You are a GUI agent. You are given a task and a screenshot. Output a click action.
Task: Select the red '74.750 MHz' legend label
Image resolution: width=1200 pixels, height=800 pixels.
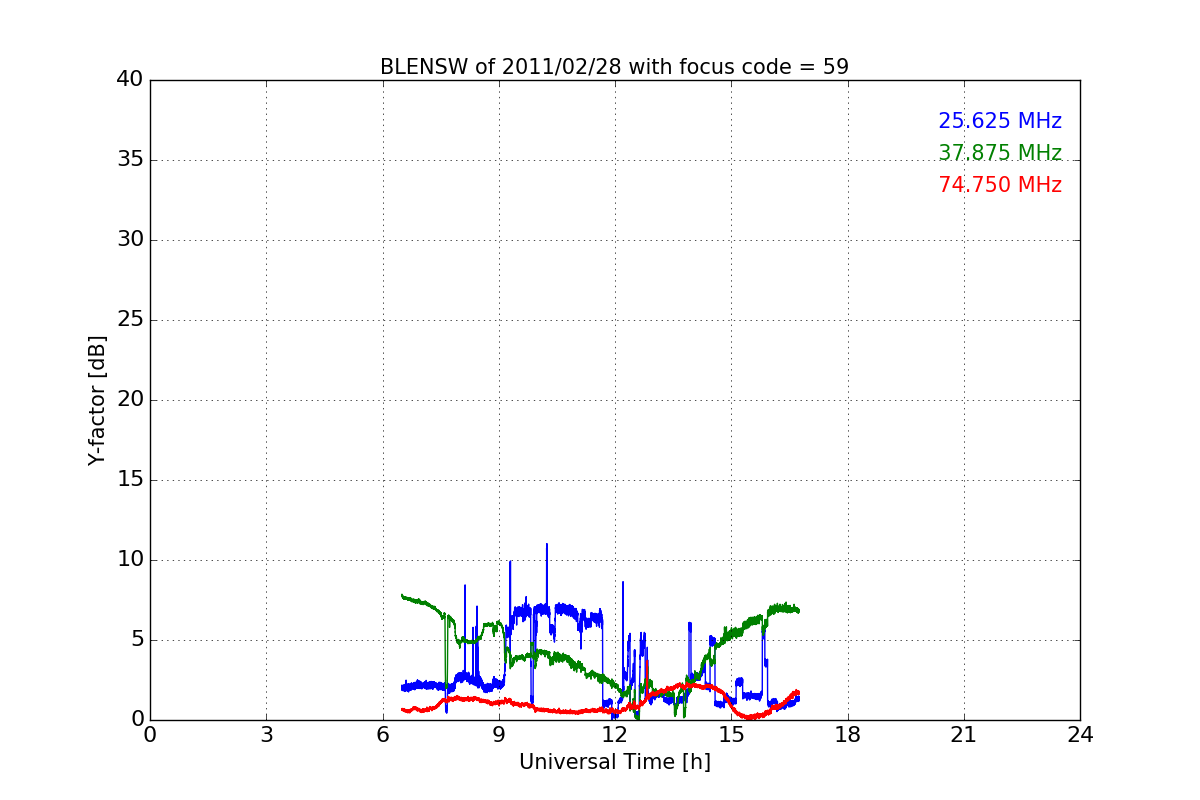pos(1000,185)
